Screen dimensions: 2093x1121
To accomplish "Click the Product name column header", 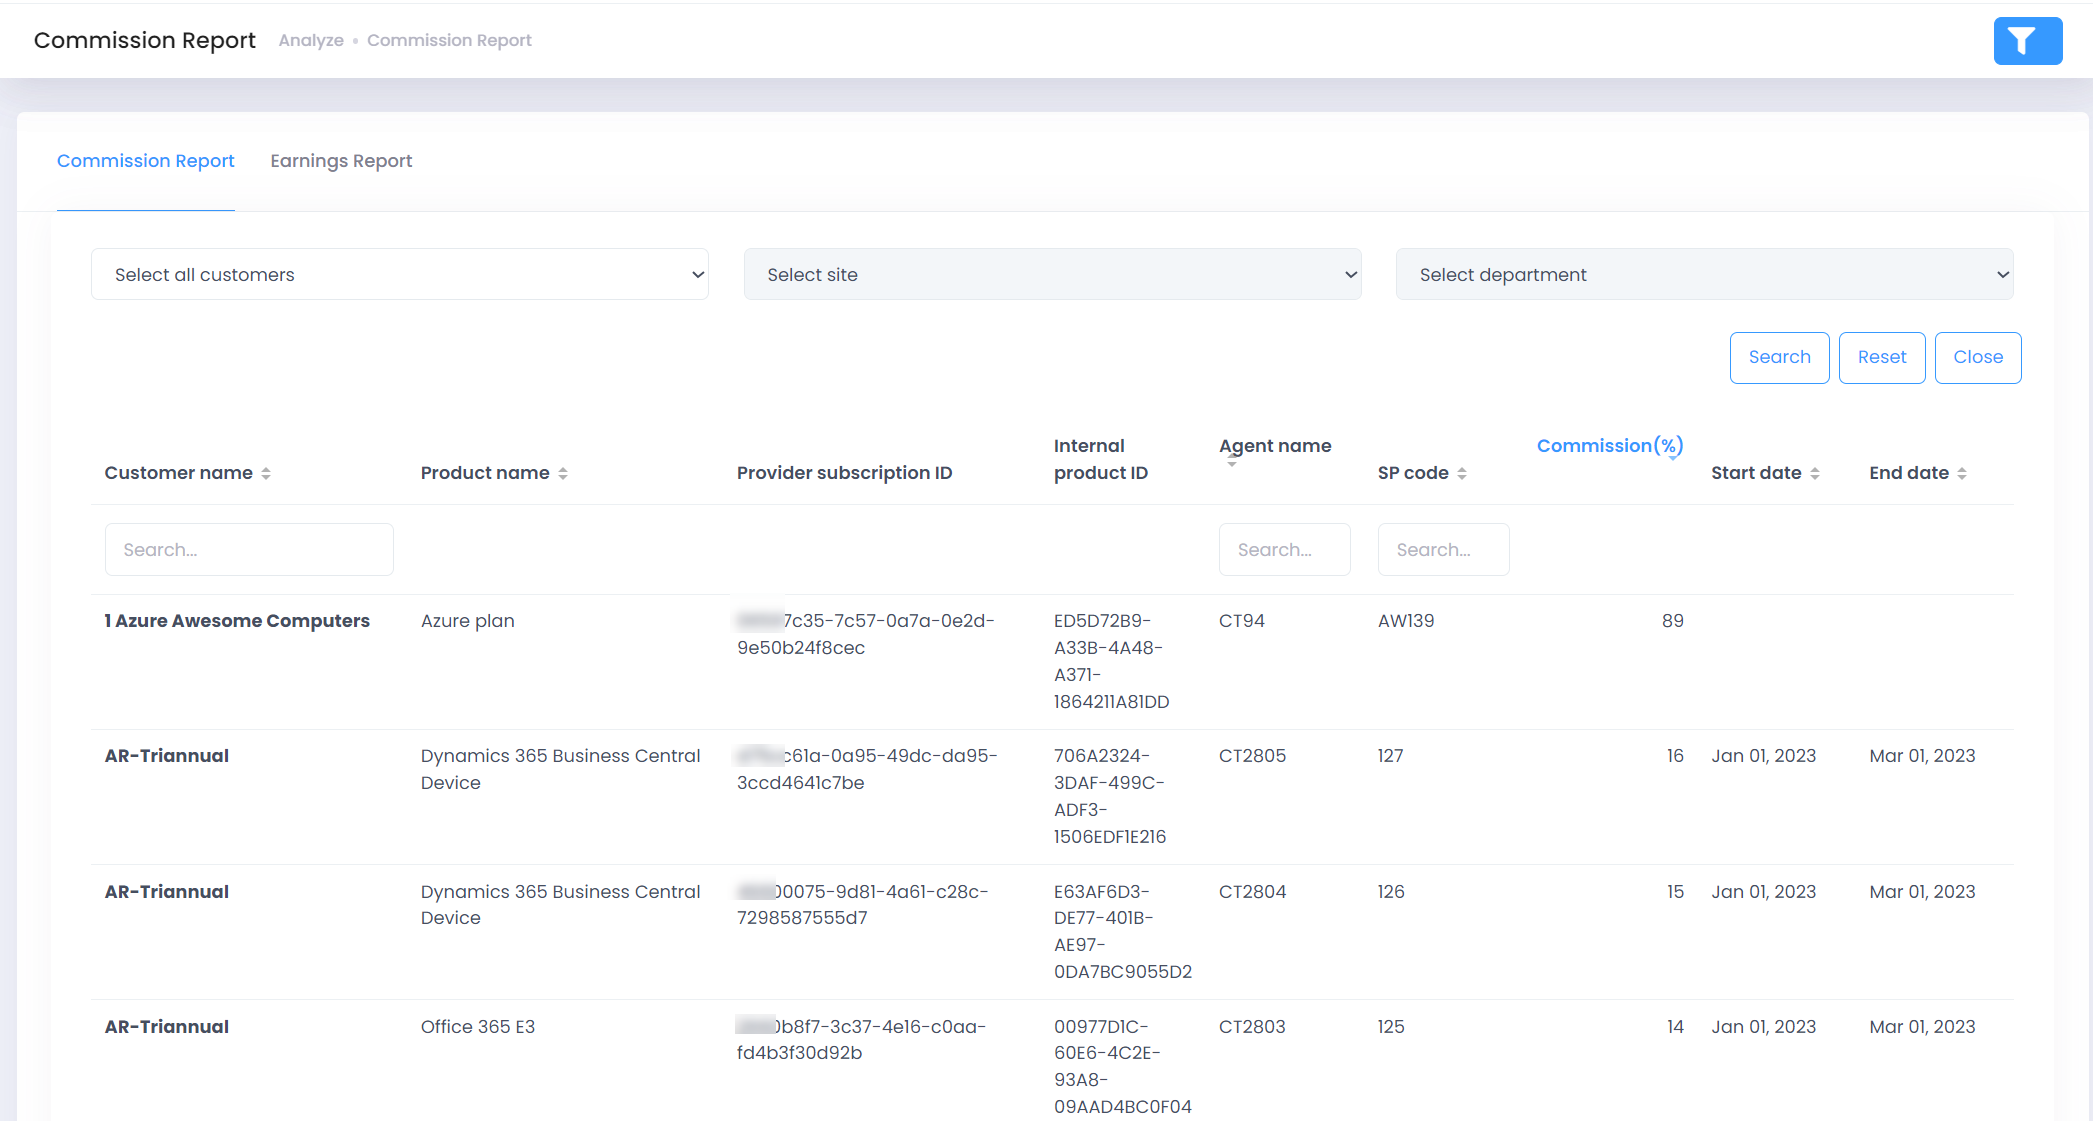I will pos(485,473).
